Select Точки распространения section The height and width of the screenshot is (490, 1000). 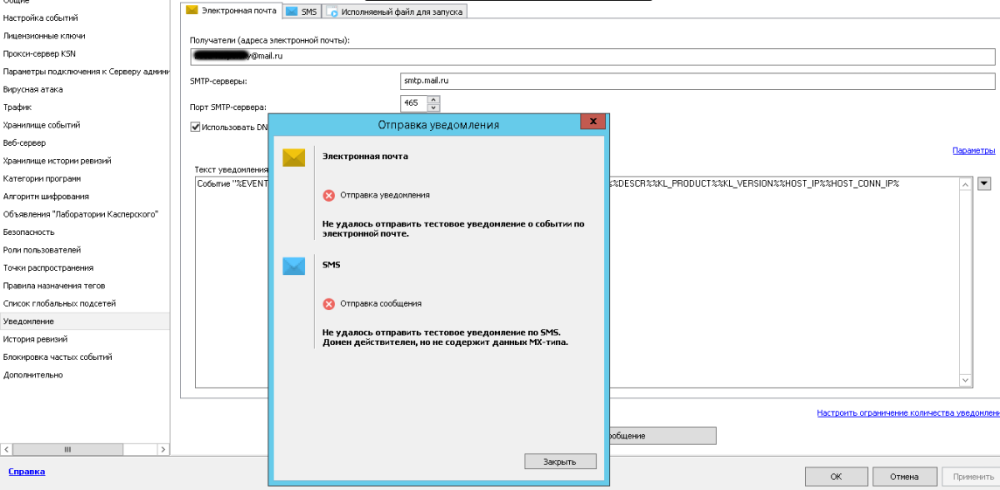(84, 268)
